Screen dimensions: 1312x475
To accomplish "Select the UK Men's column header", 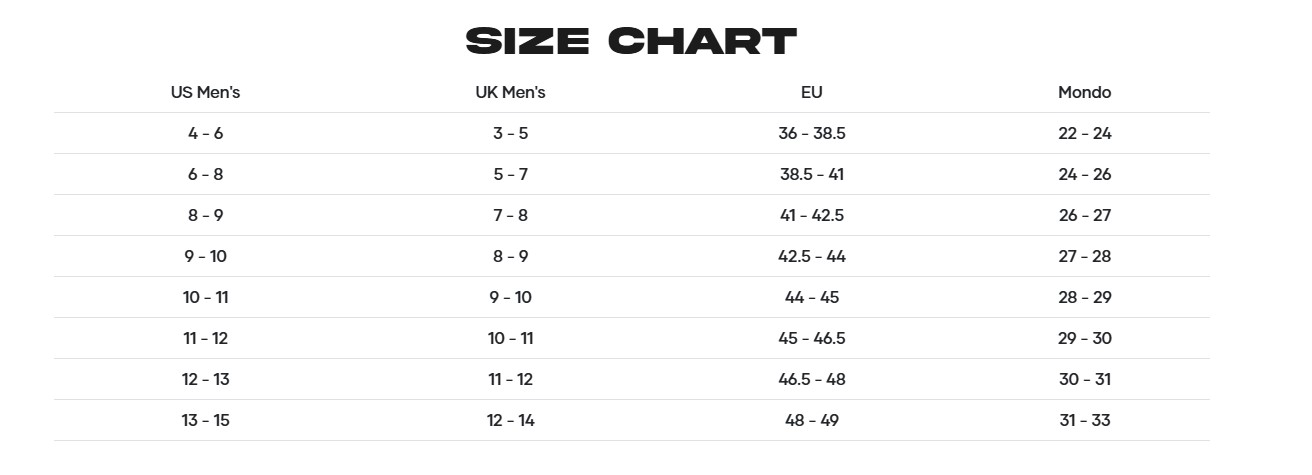I will tap(510, 92).
